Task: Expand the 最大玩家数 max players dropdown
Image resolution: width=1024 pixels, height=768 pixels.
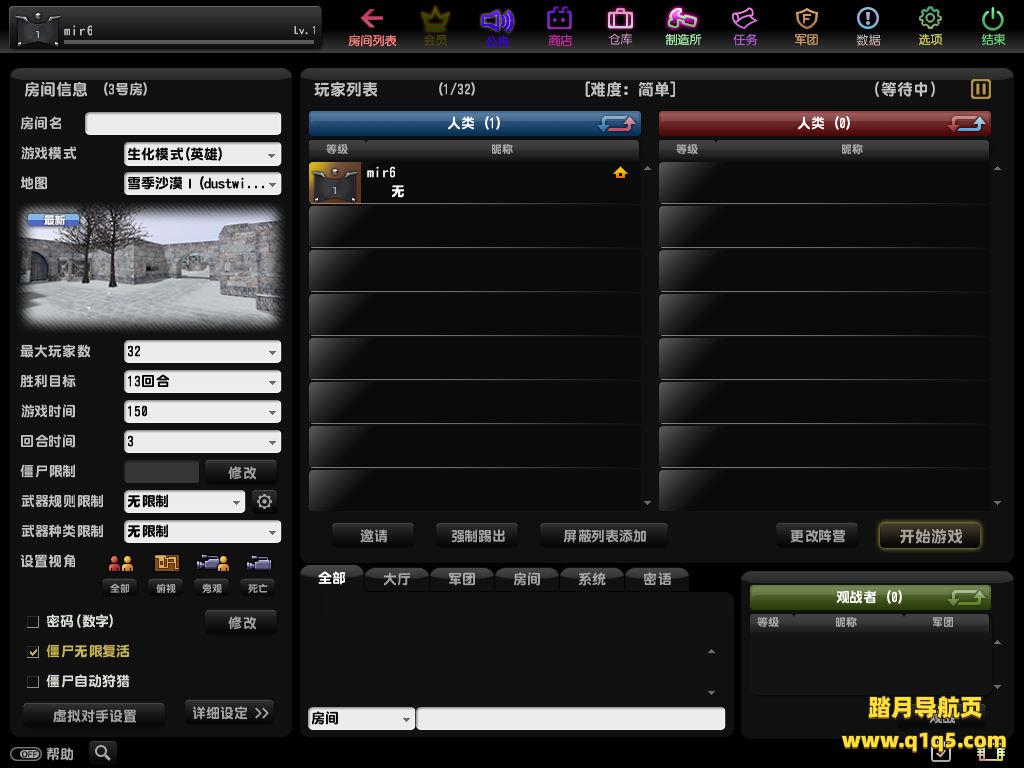Action: 202,352
